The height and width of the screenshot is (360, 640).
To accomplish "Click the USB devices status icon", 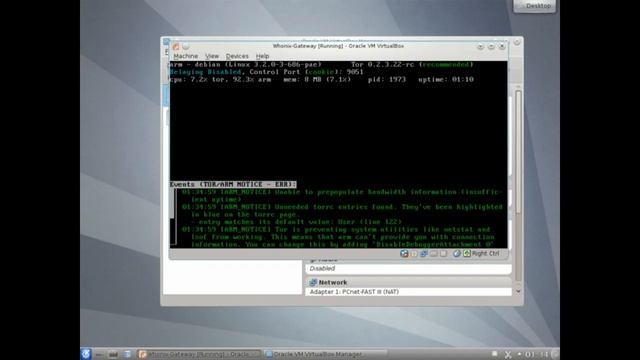I will [433, 253].
